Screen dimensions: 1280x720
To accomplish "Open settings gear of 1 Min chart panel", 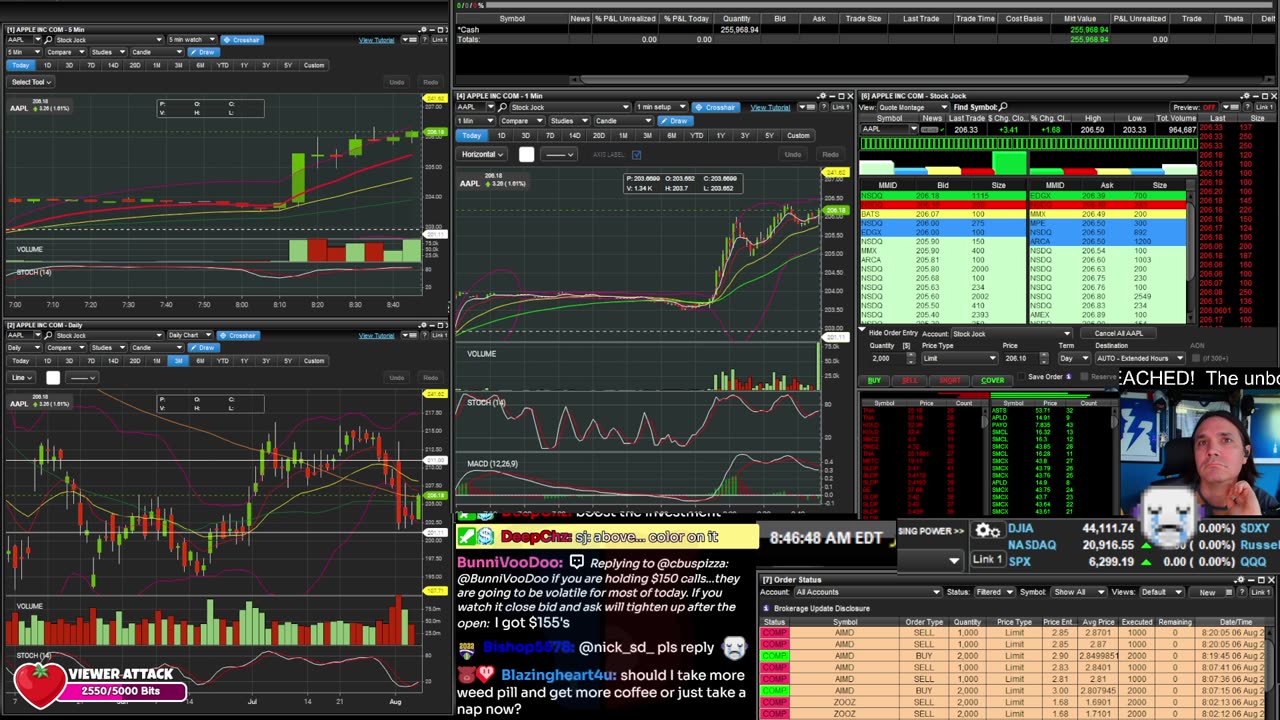I will point(823,96).
